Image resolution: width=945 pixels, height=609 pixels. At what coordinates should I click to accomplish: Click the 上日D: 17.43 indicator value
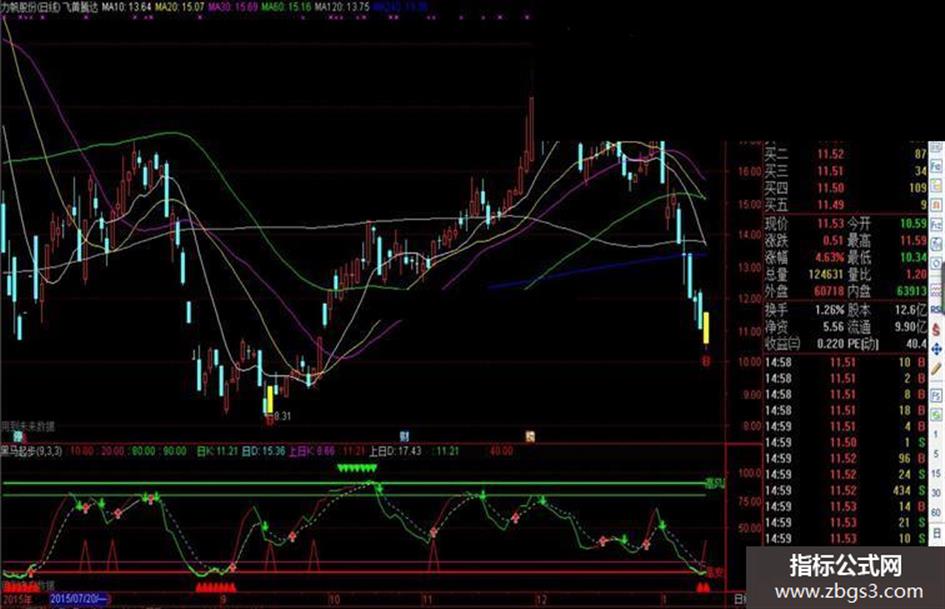pos(395,451)
